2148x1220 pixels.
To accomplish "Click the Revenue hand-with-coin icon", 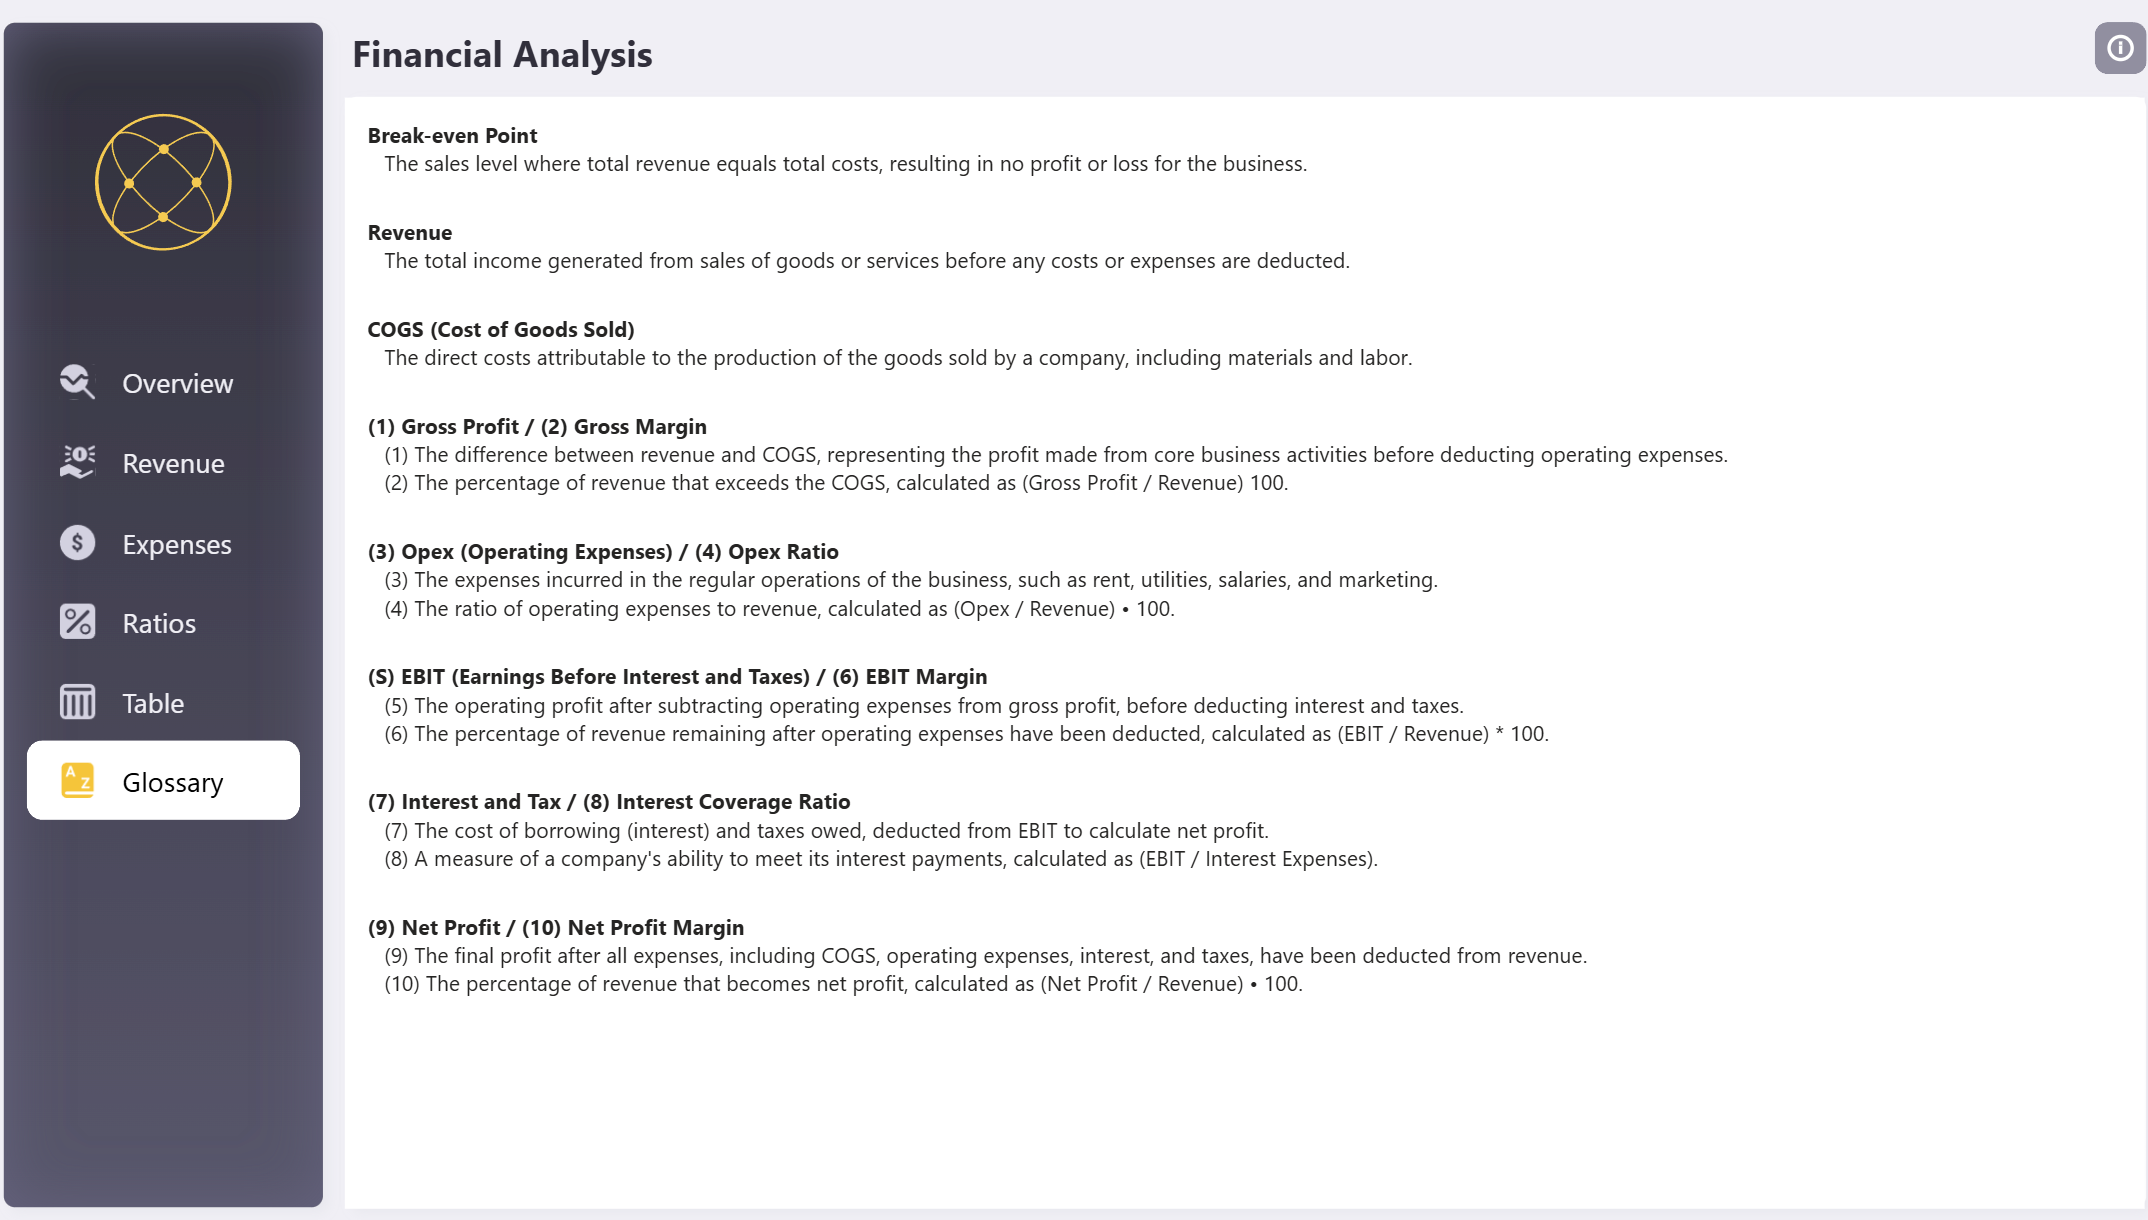I will coord(77,463).
